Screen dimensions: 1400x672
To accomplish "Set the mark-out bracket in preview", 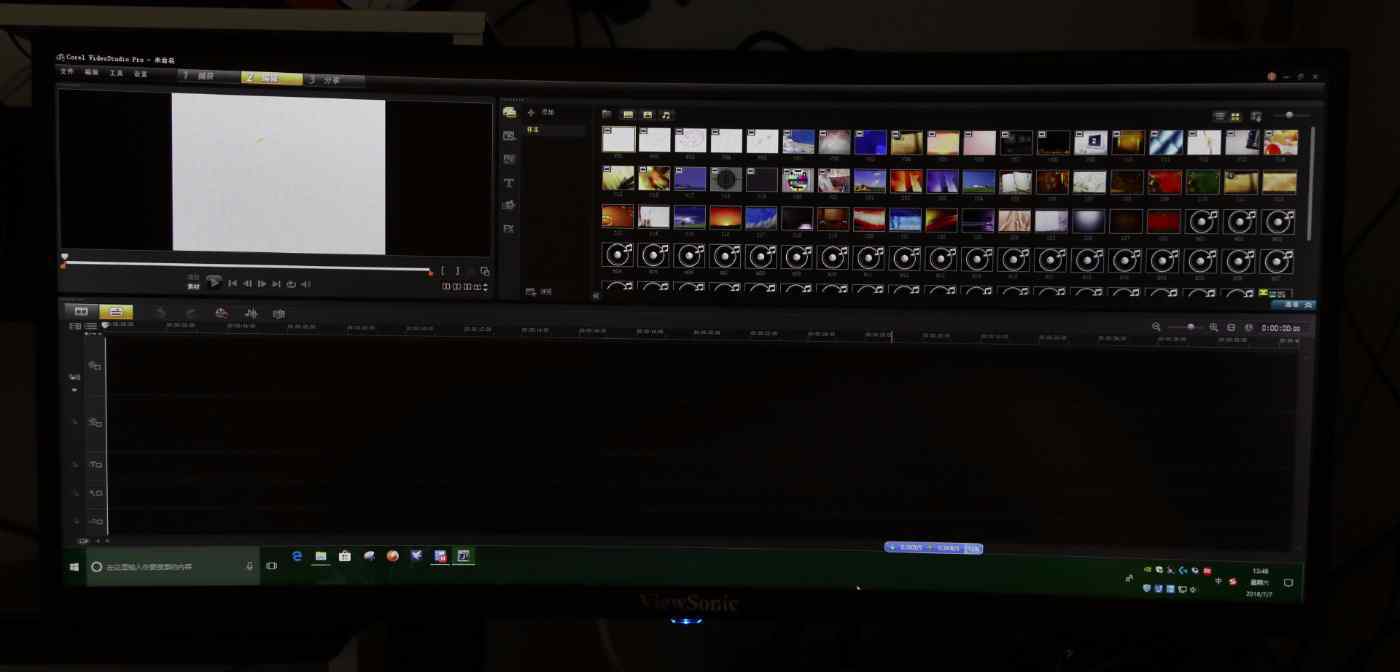I will (x=457, y=271).
